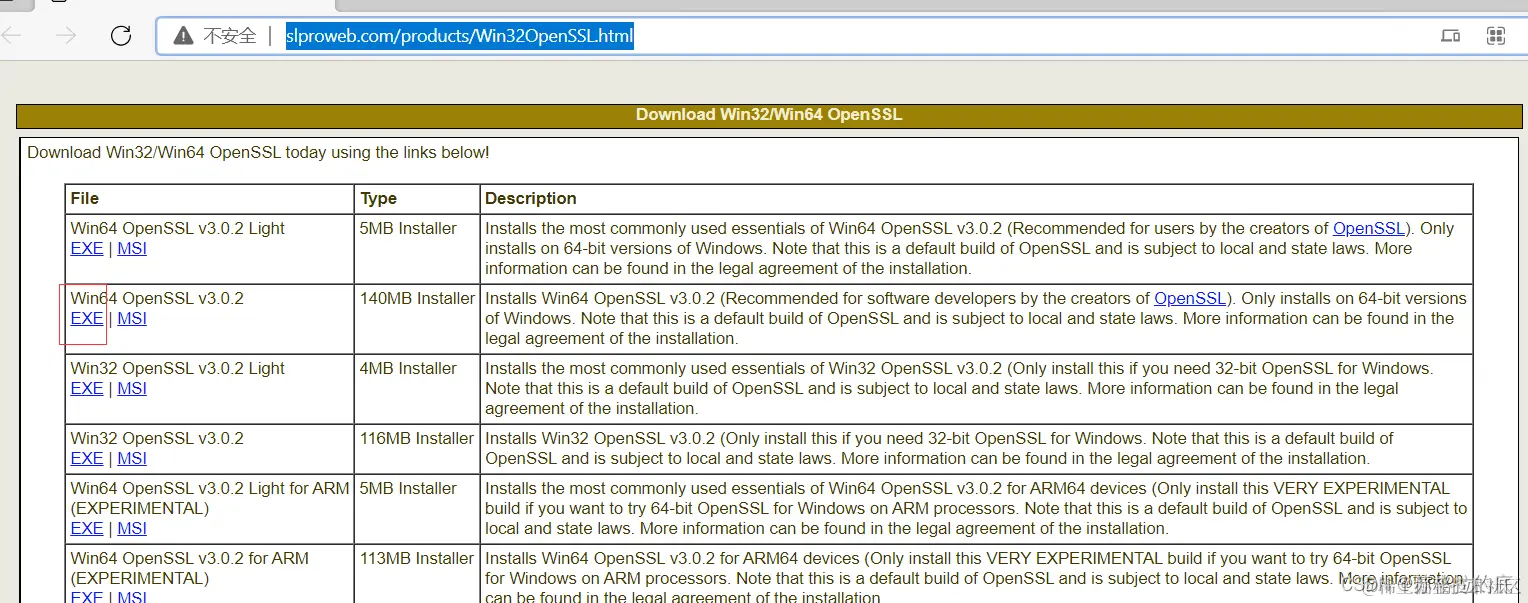Download EXE for Win32 OpenSSL v3.0.2 Light
The height and width of the screenshot is (603, 1528).
click(x=87, y=388)
